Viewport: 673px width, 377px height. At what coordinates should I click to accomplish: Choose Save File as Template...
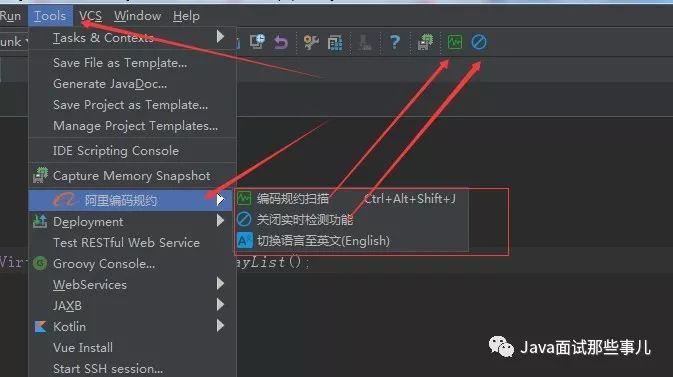point(132,63)
